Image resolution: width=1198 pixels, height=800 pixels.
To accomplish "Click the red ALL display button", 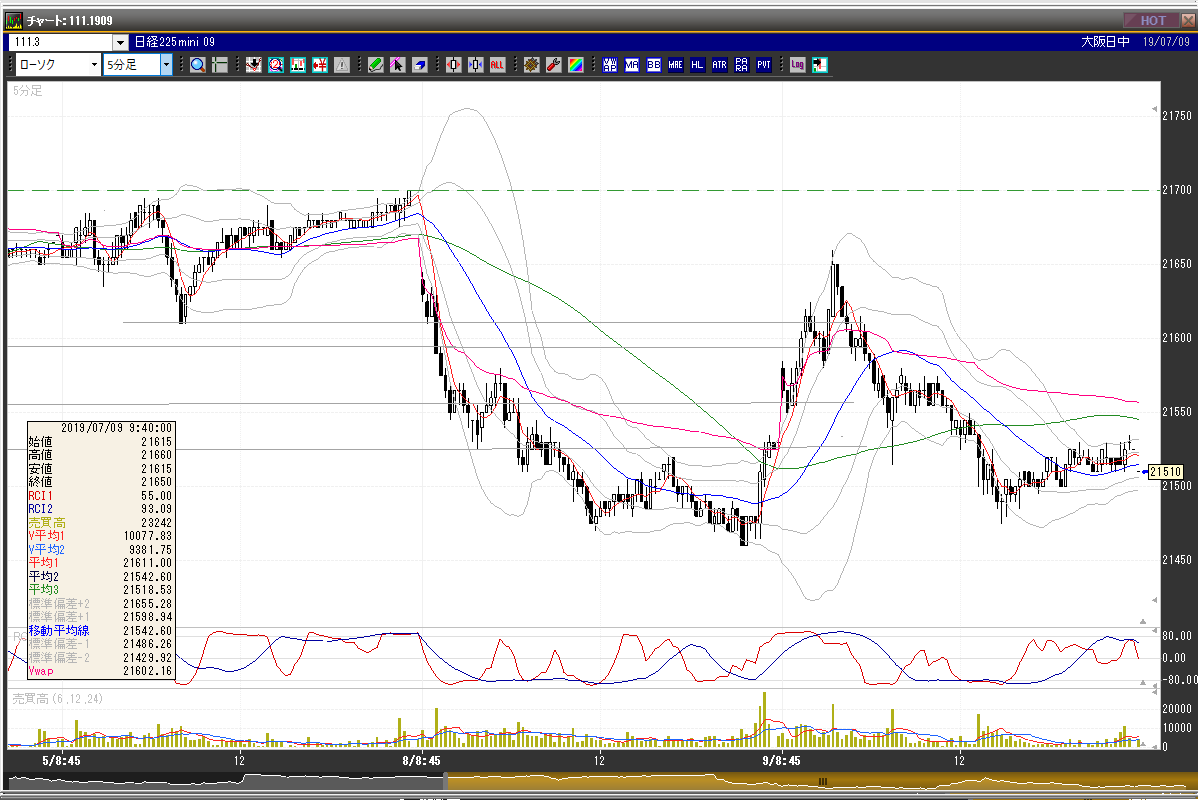I will (497, 65).
